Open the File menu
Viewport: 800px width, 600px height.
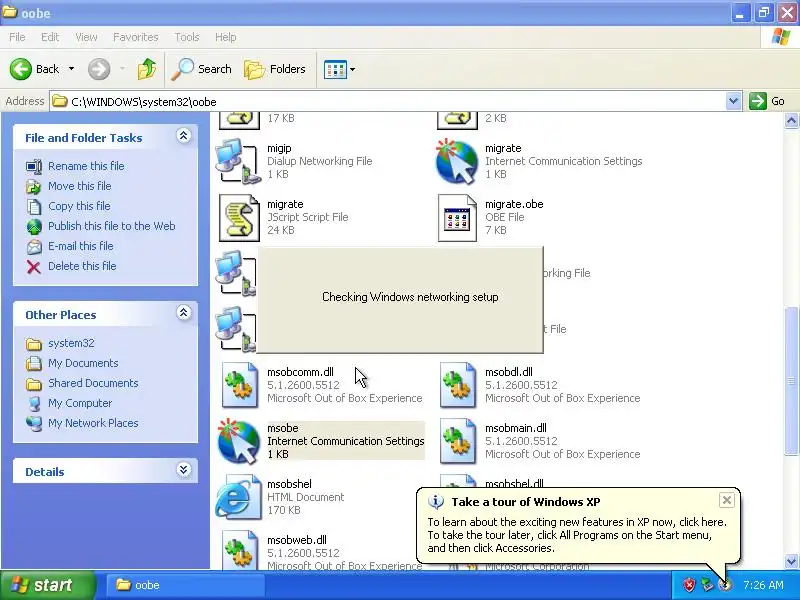pyautogui.click(x=17, y=37)
